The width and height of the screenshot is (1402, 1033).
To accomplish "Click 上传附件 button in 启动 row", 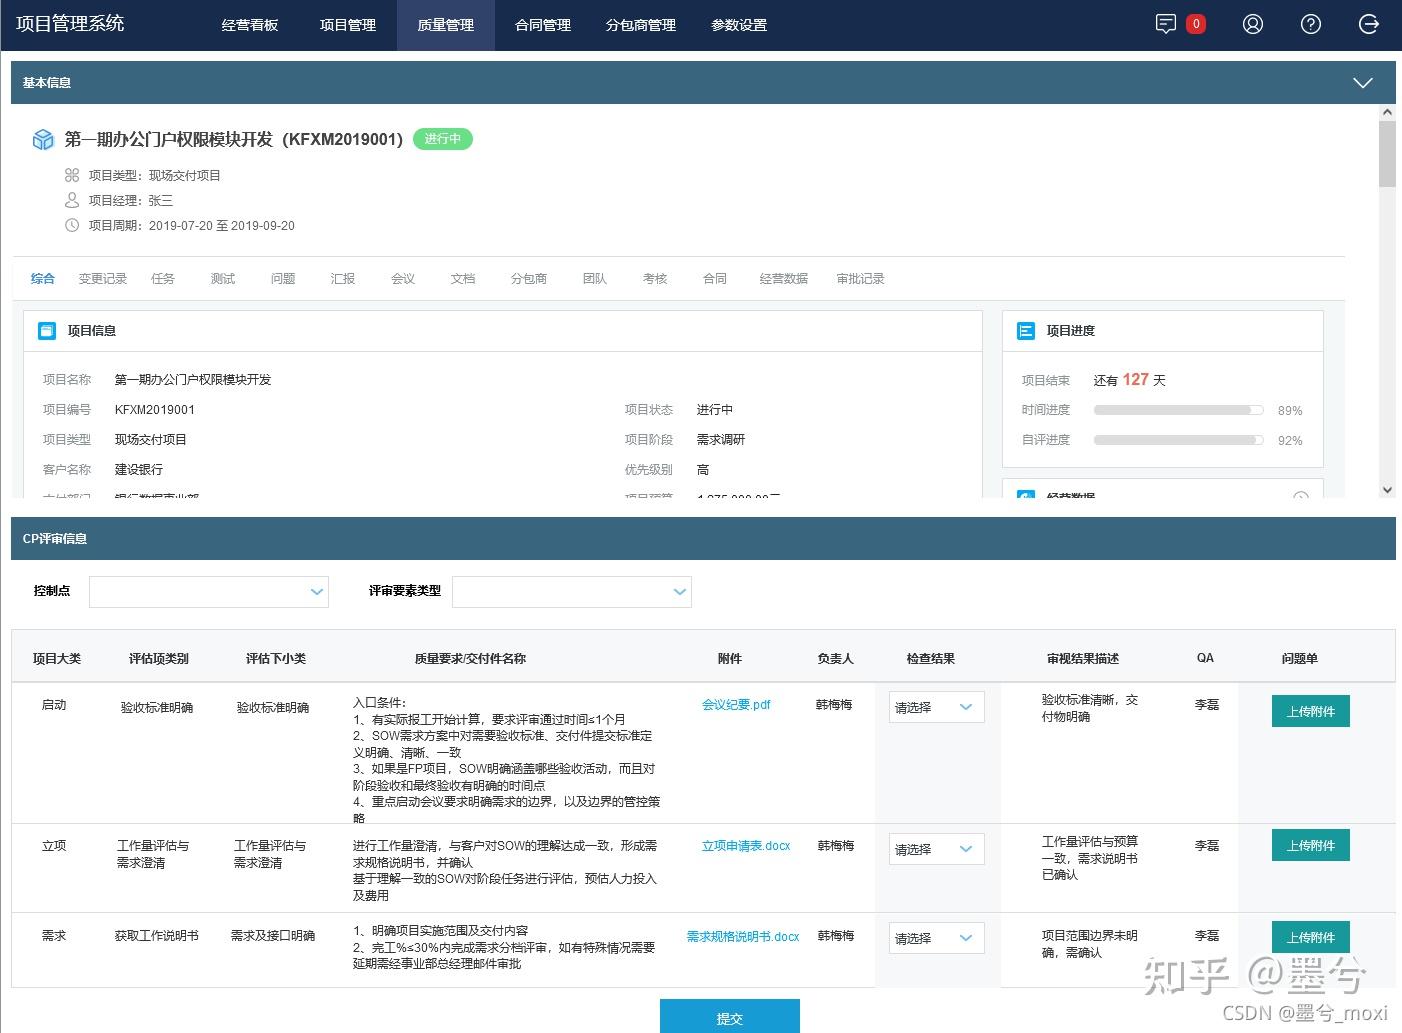I will tap(1311, 711).
